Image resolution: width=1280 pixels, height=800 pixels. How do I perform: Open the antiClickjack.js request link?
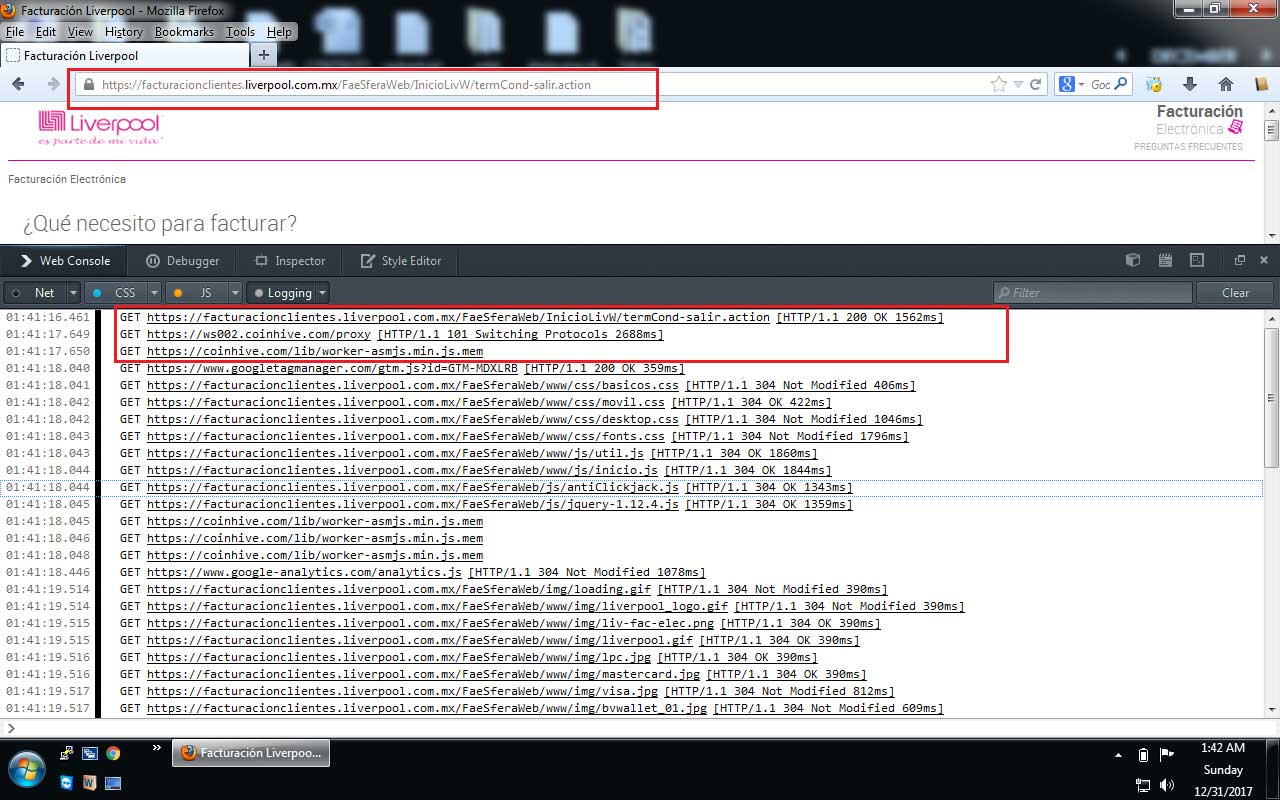pos(412,487)
